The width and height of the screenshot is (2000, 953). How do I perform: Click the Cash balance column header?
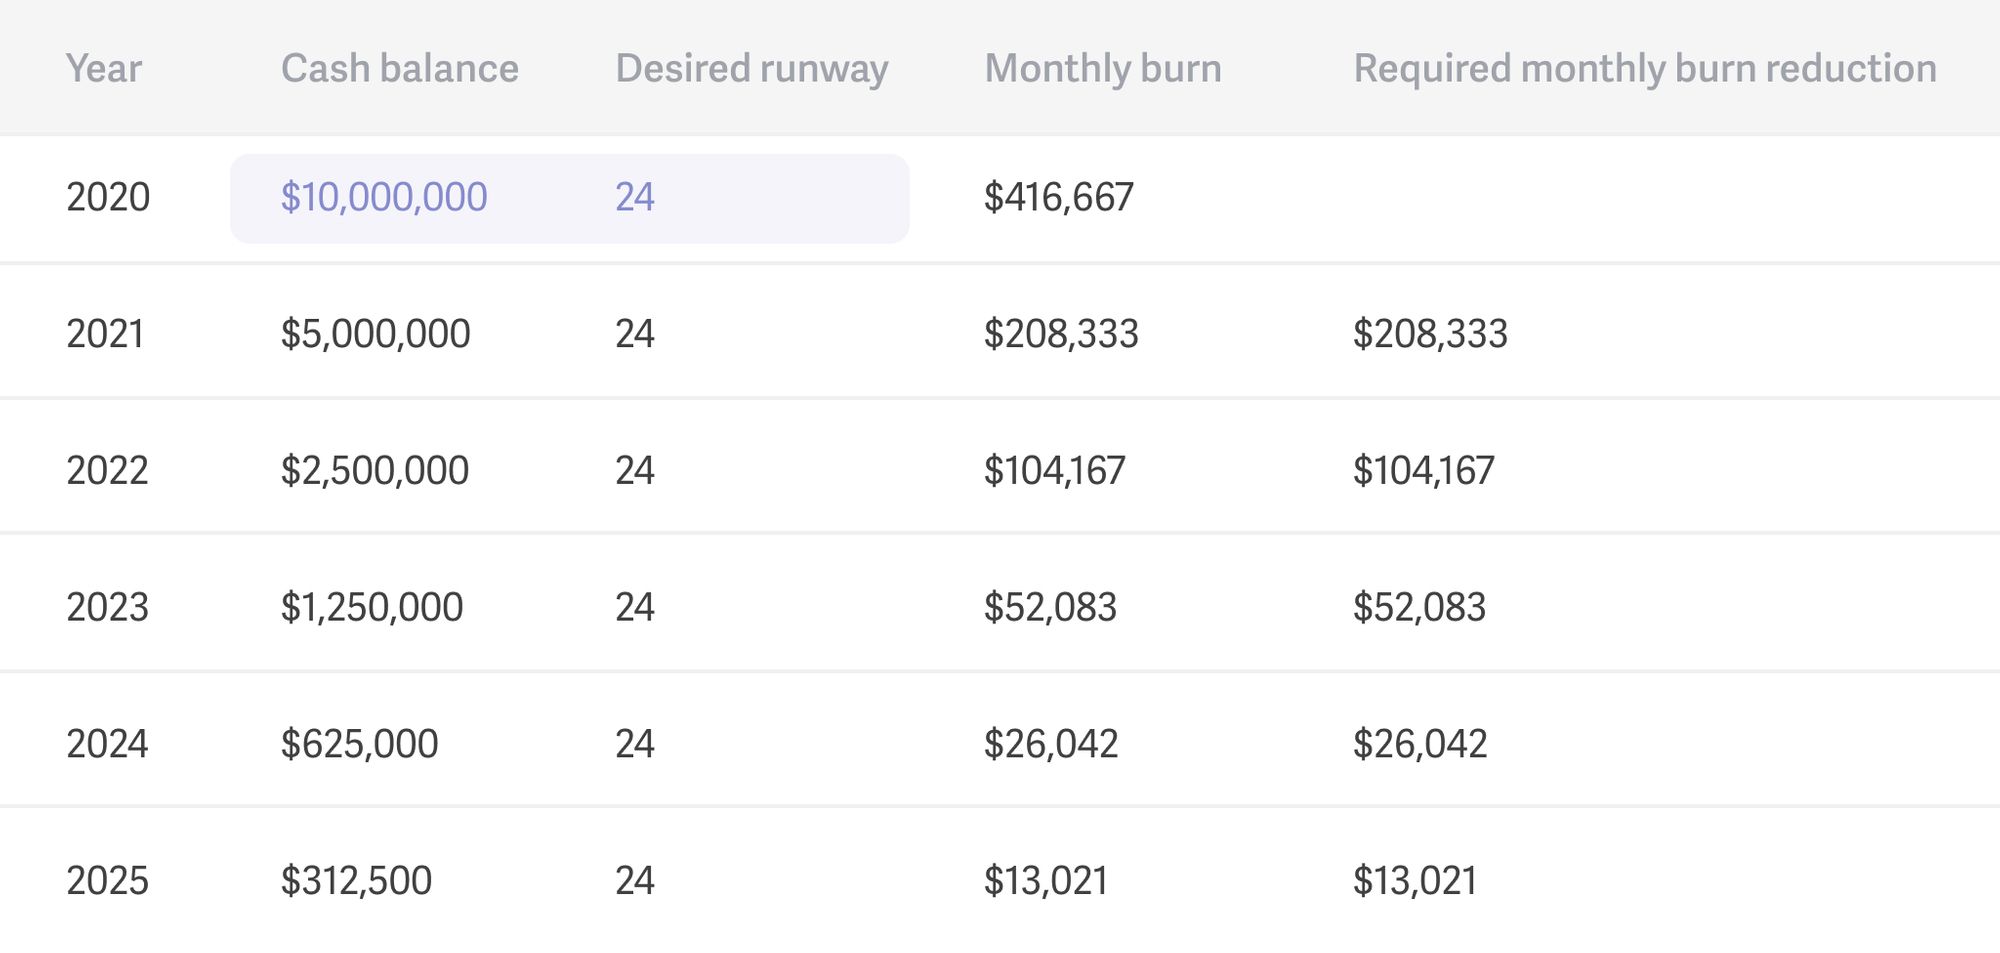[x=399, y=68]
